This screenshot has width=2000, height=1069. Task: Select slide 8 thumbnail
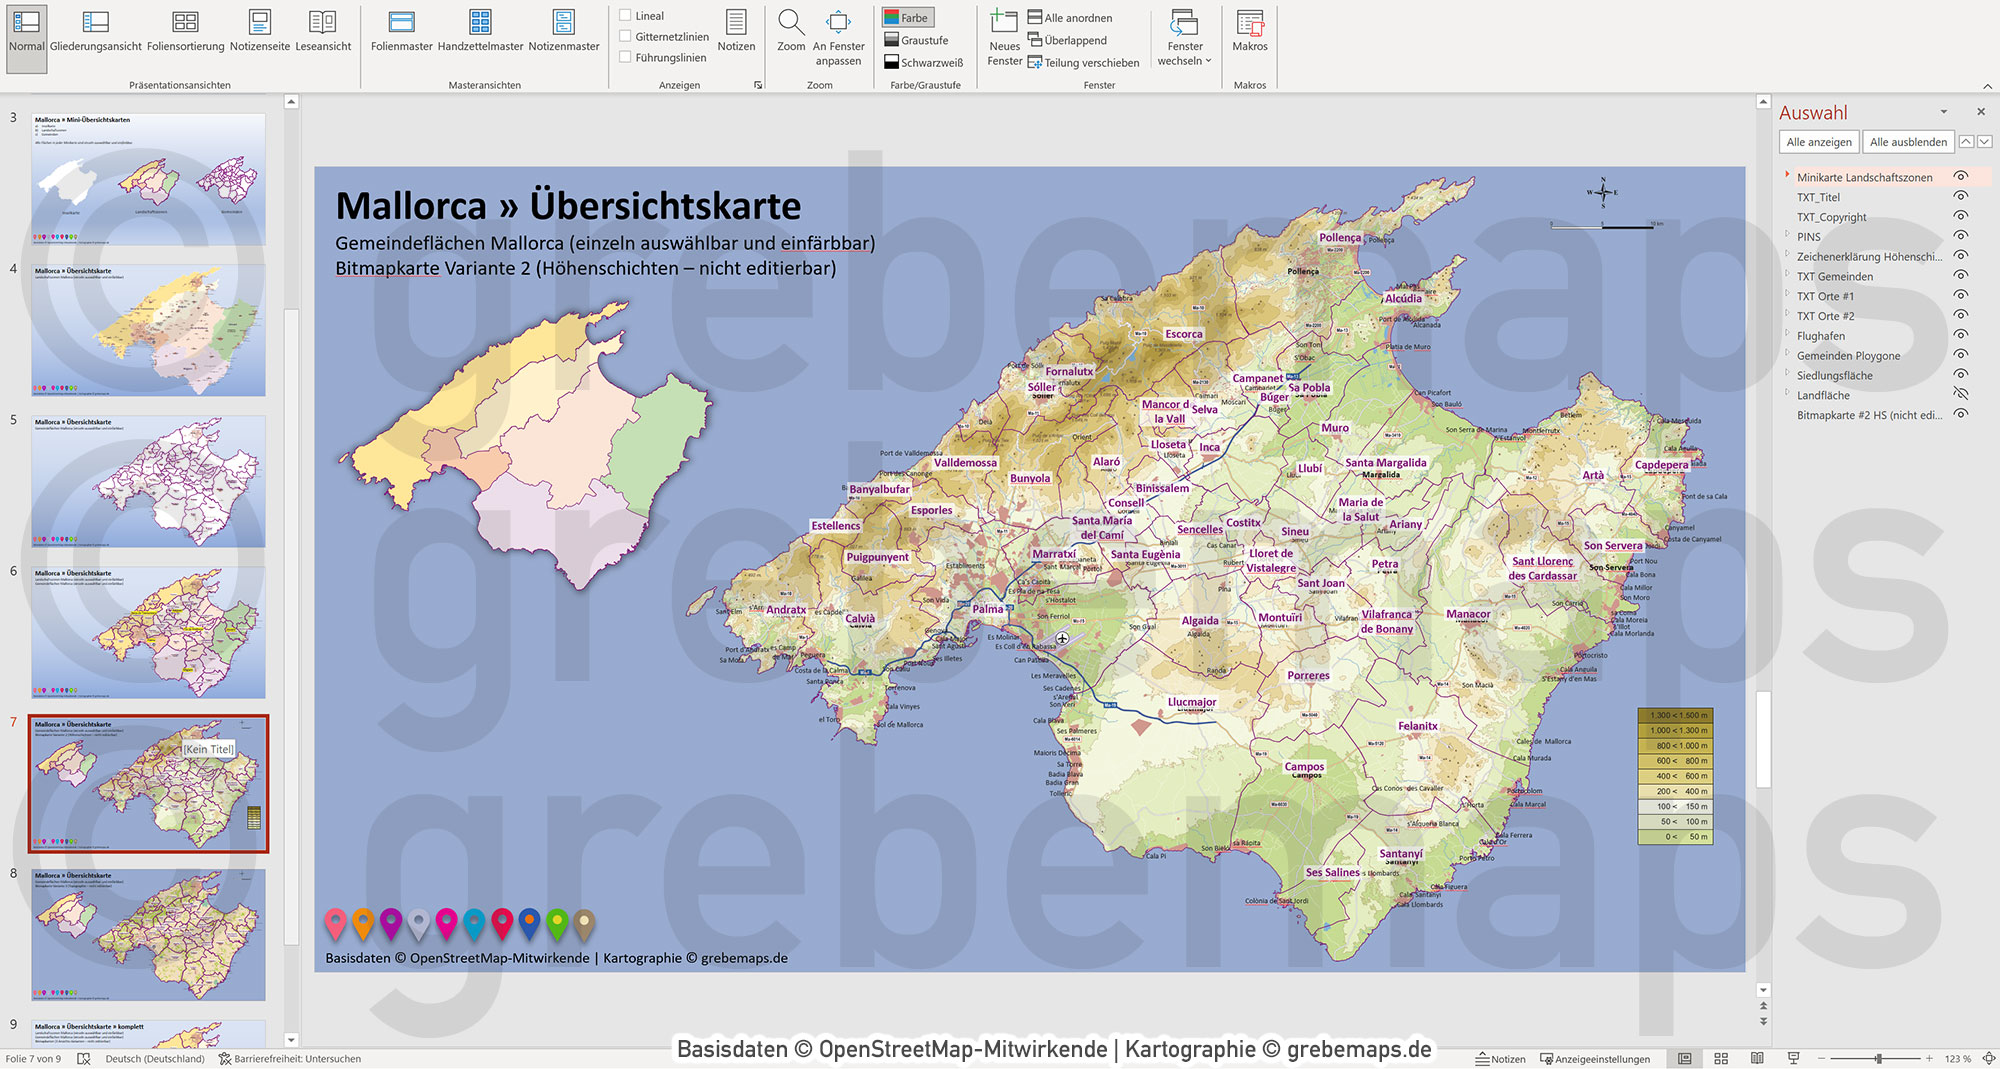149,934
